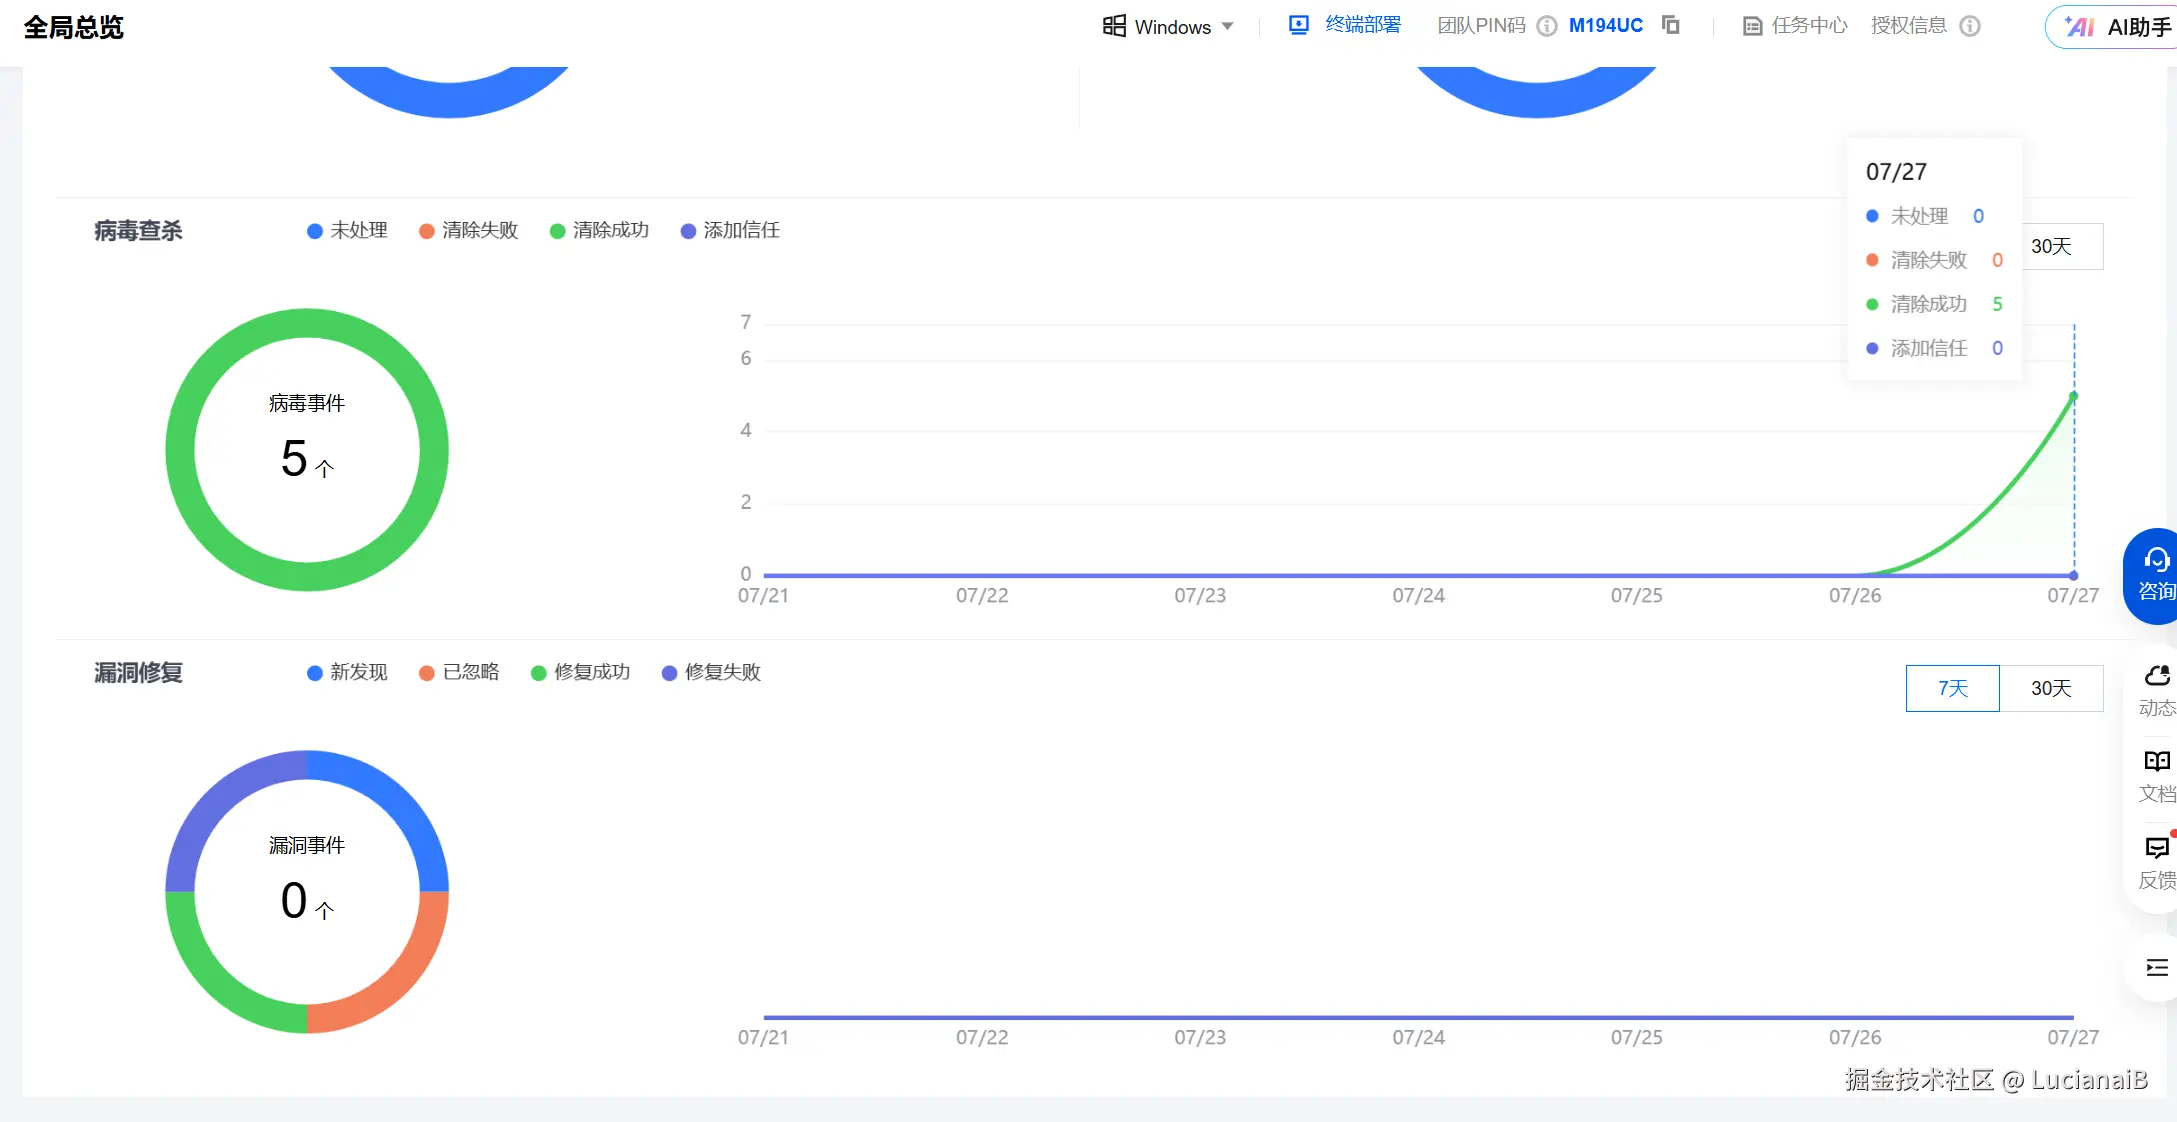Open the 反馈 feedback sidebar icon

click(2156, 862)
